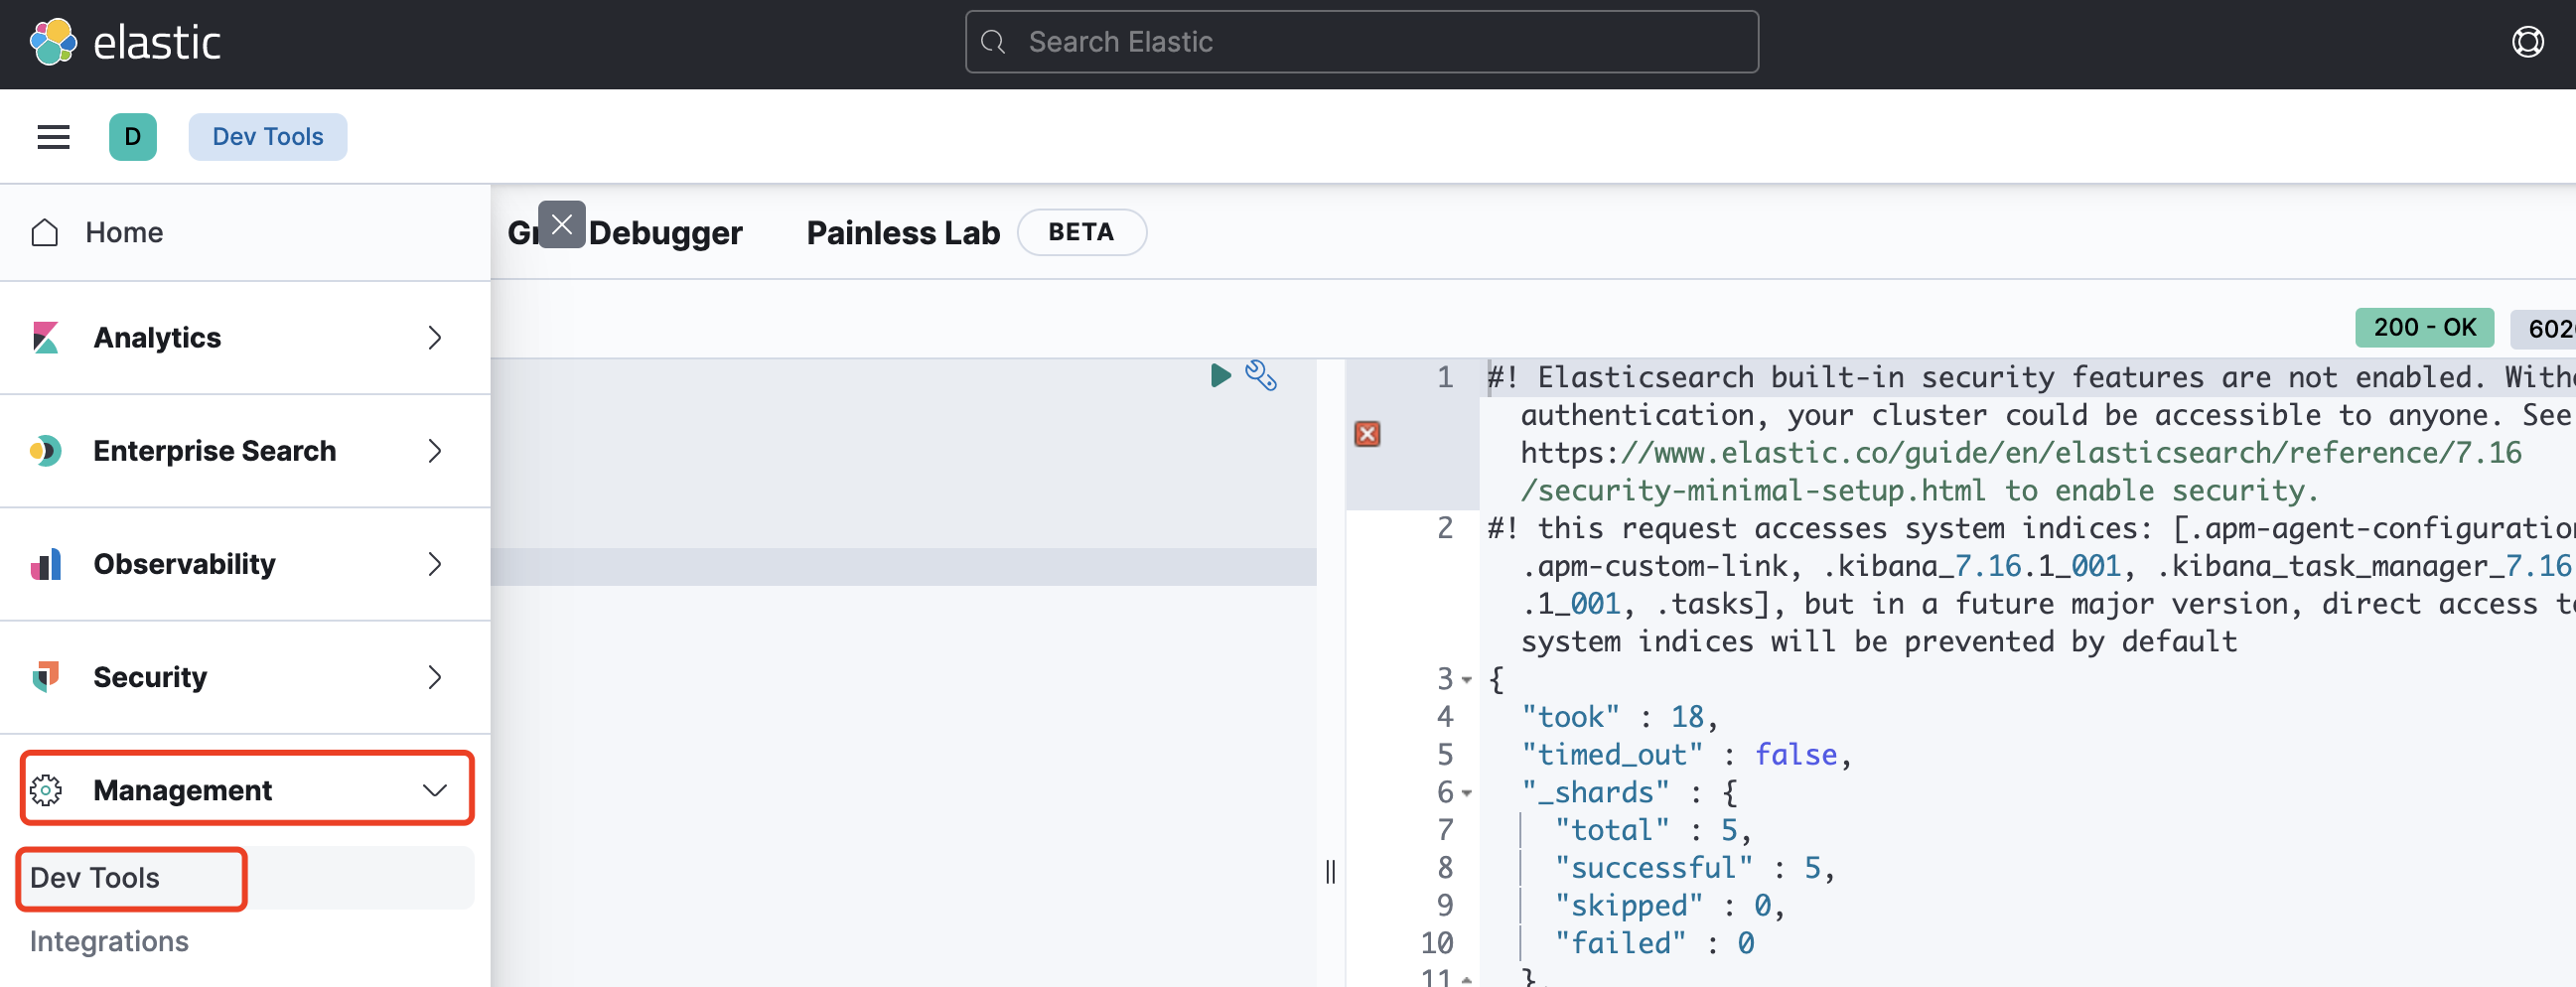Click the "successful" : 5 line
Image resolution: width=2576 pixels, height=987 pixels.
tap(1695, 868)
